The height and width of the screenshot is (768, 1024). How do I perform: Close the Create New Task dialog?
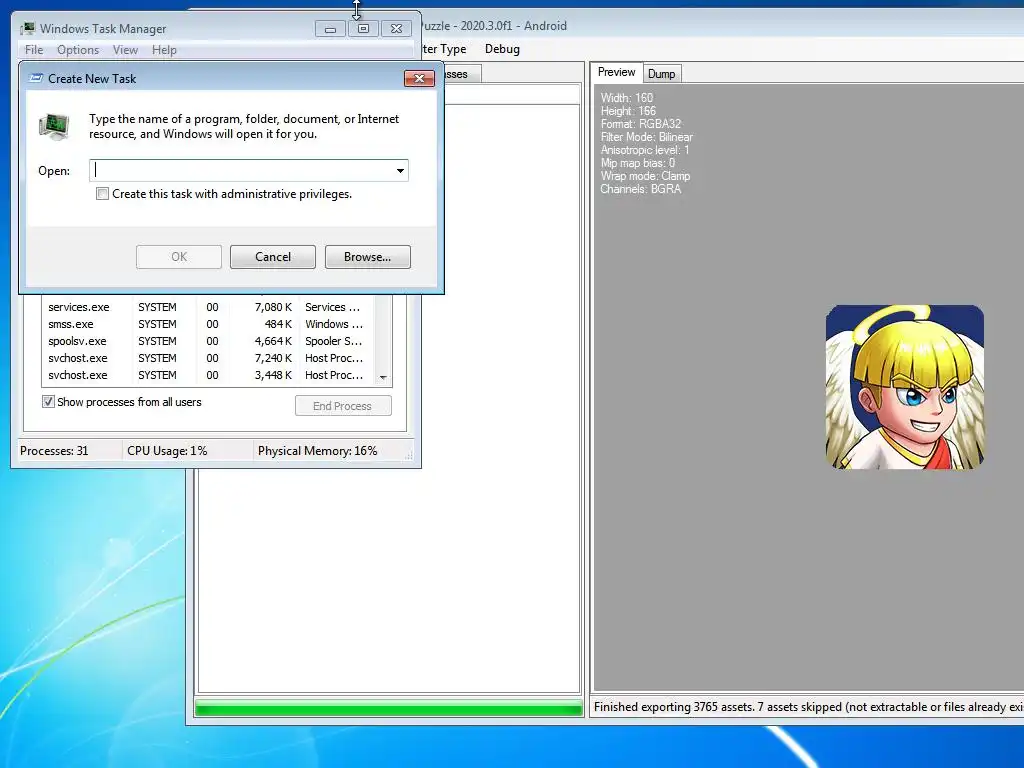tap(419, 78)
